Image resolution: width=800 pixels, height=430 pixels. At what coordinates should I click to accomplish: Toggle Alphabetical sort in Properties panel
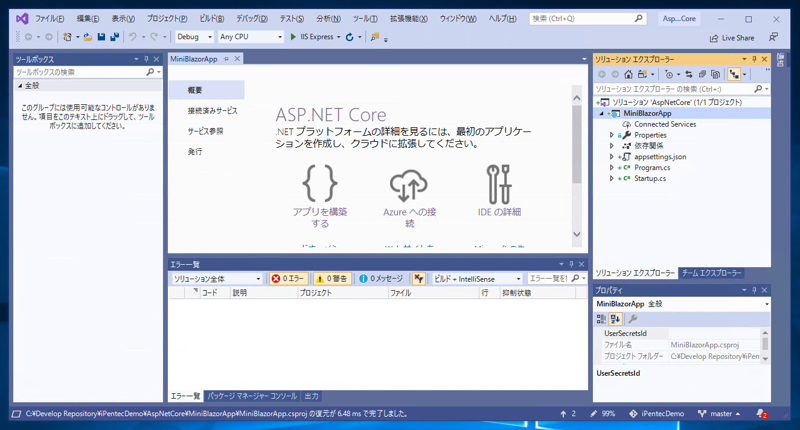click(615, 319)
